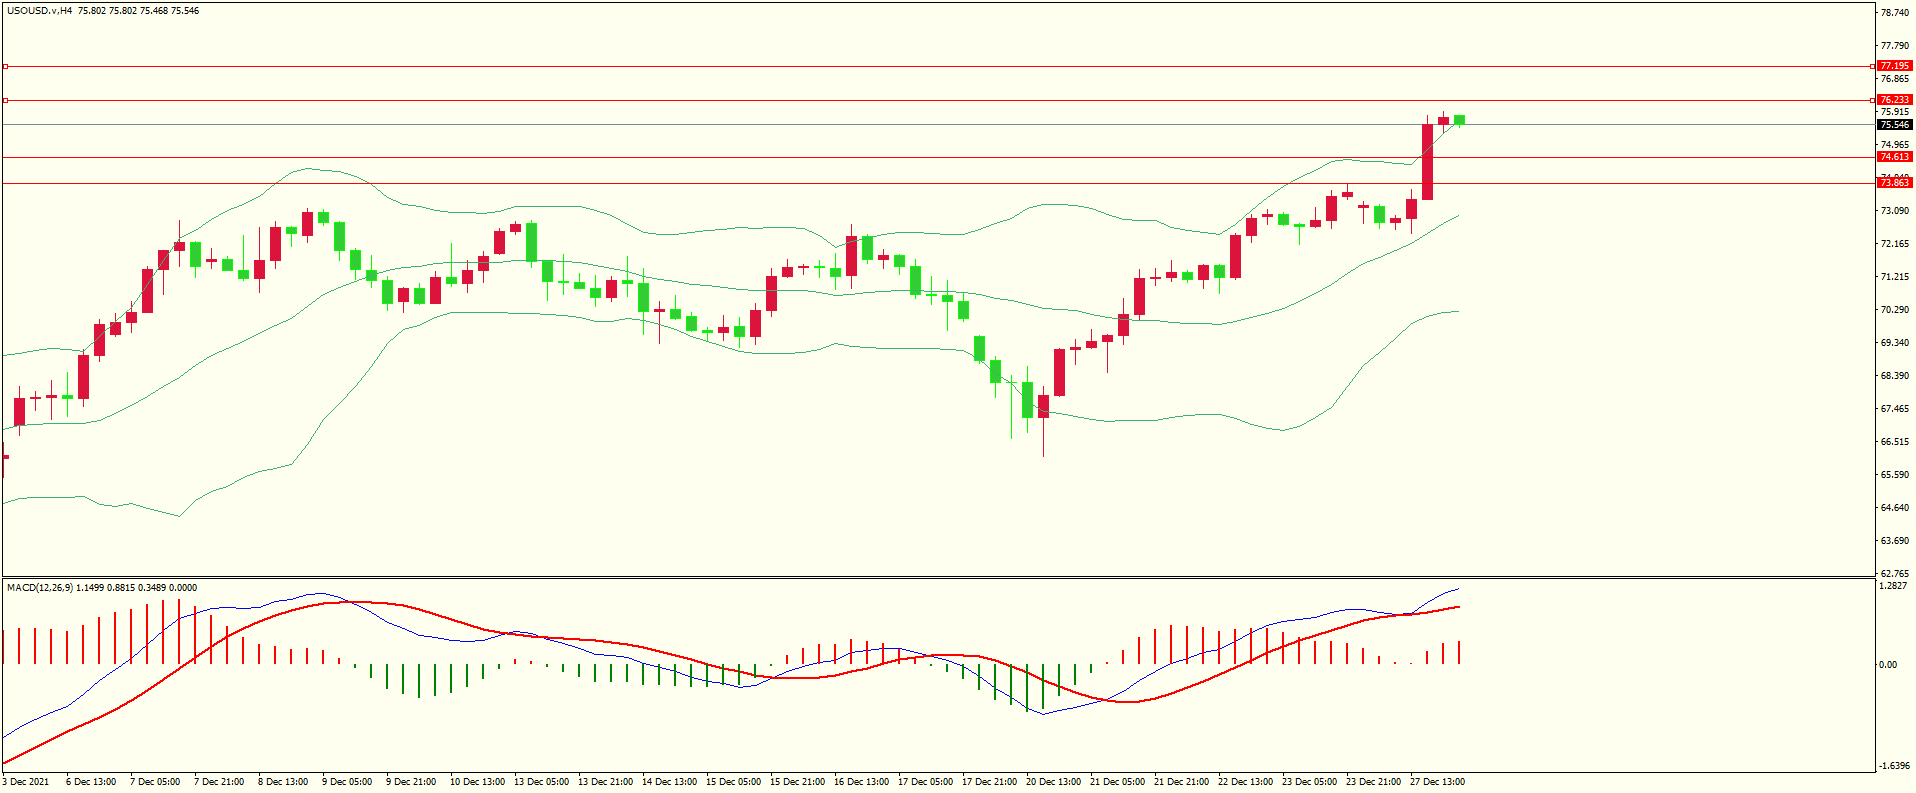The height and width of the screenshot is (793, 1916).
Task: Click the 73.090 price axis label
Action: [x=1895, y=211]
